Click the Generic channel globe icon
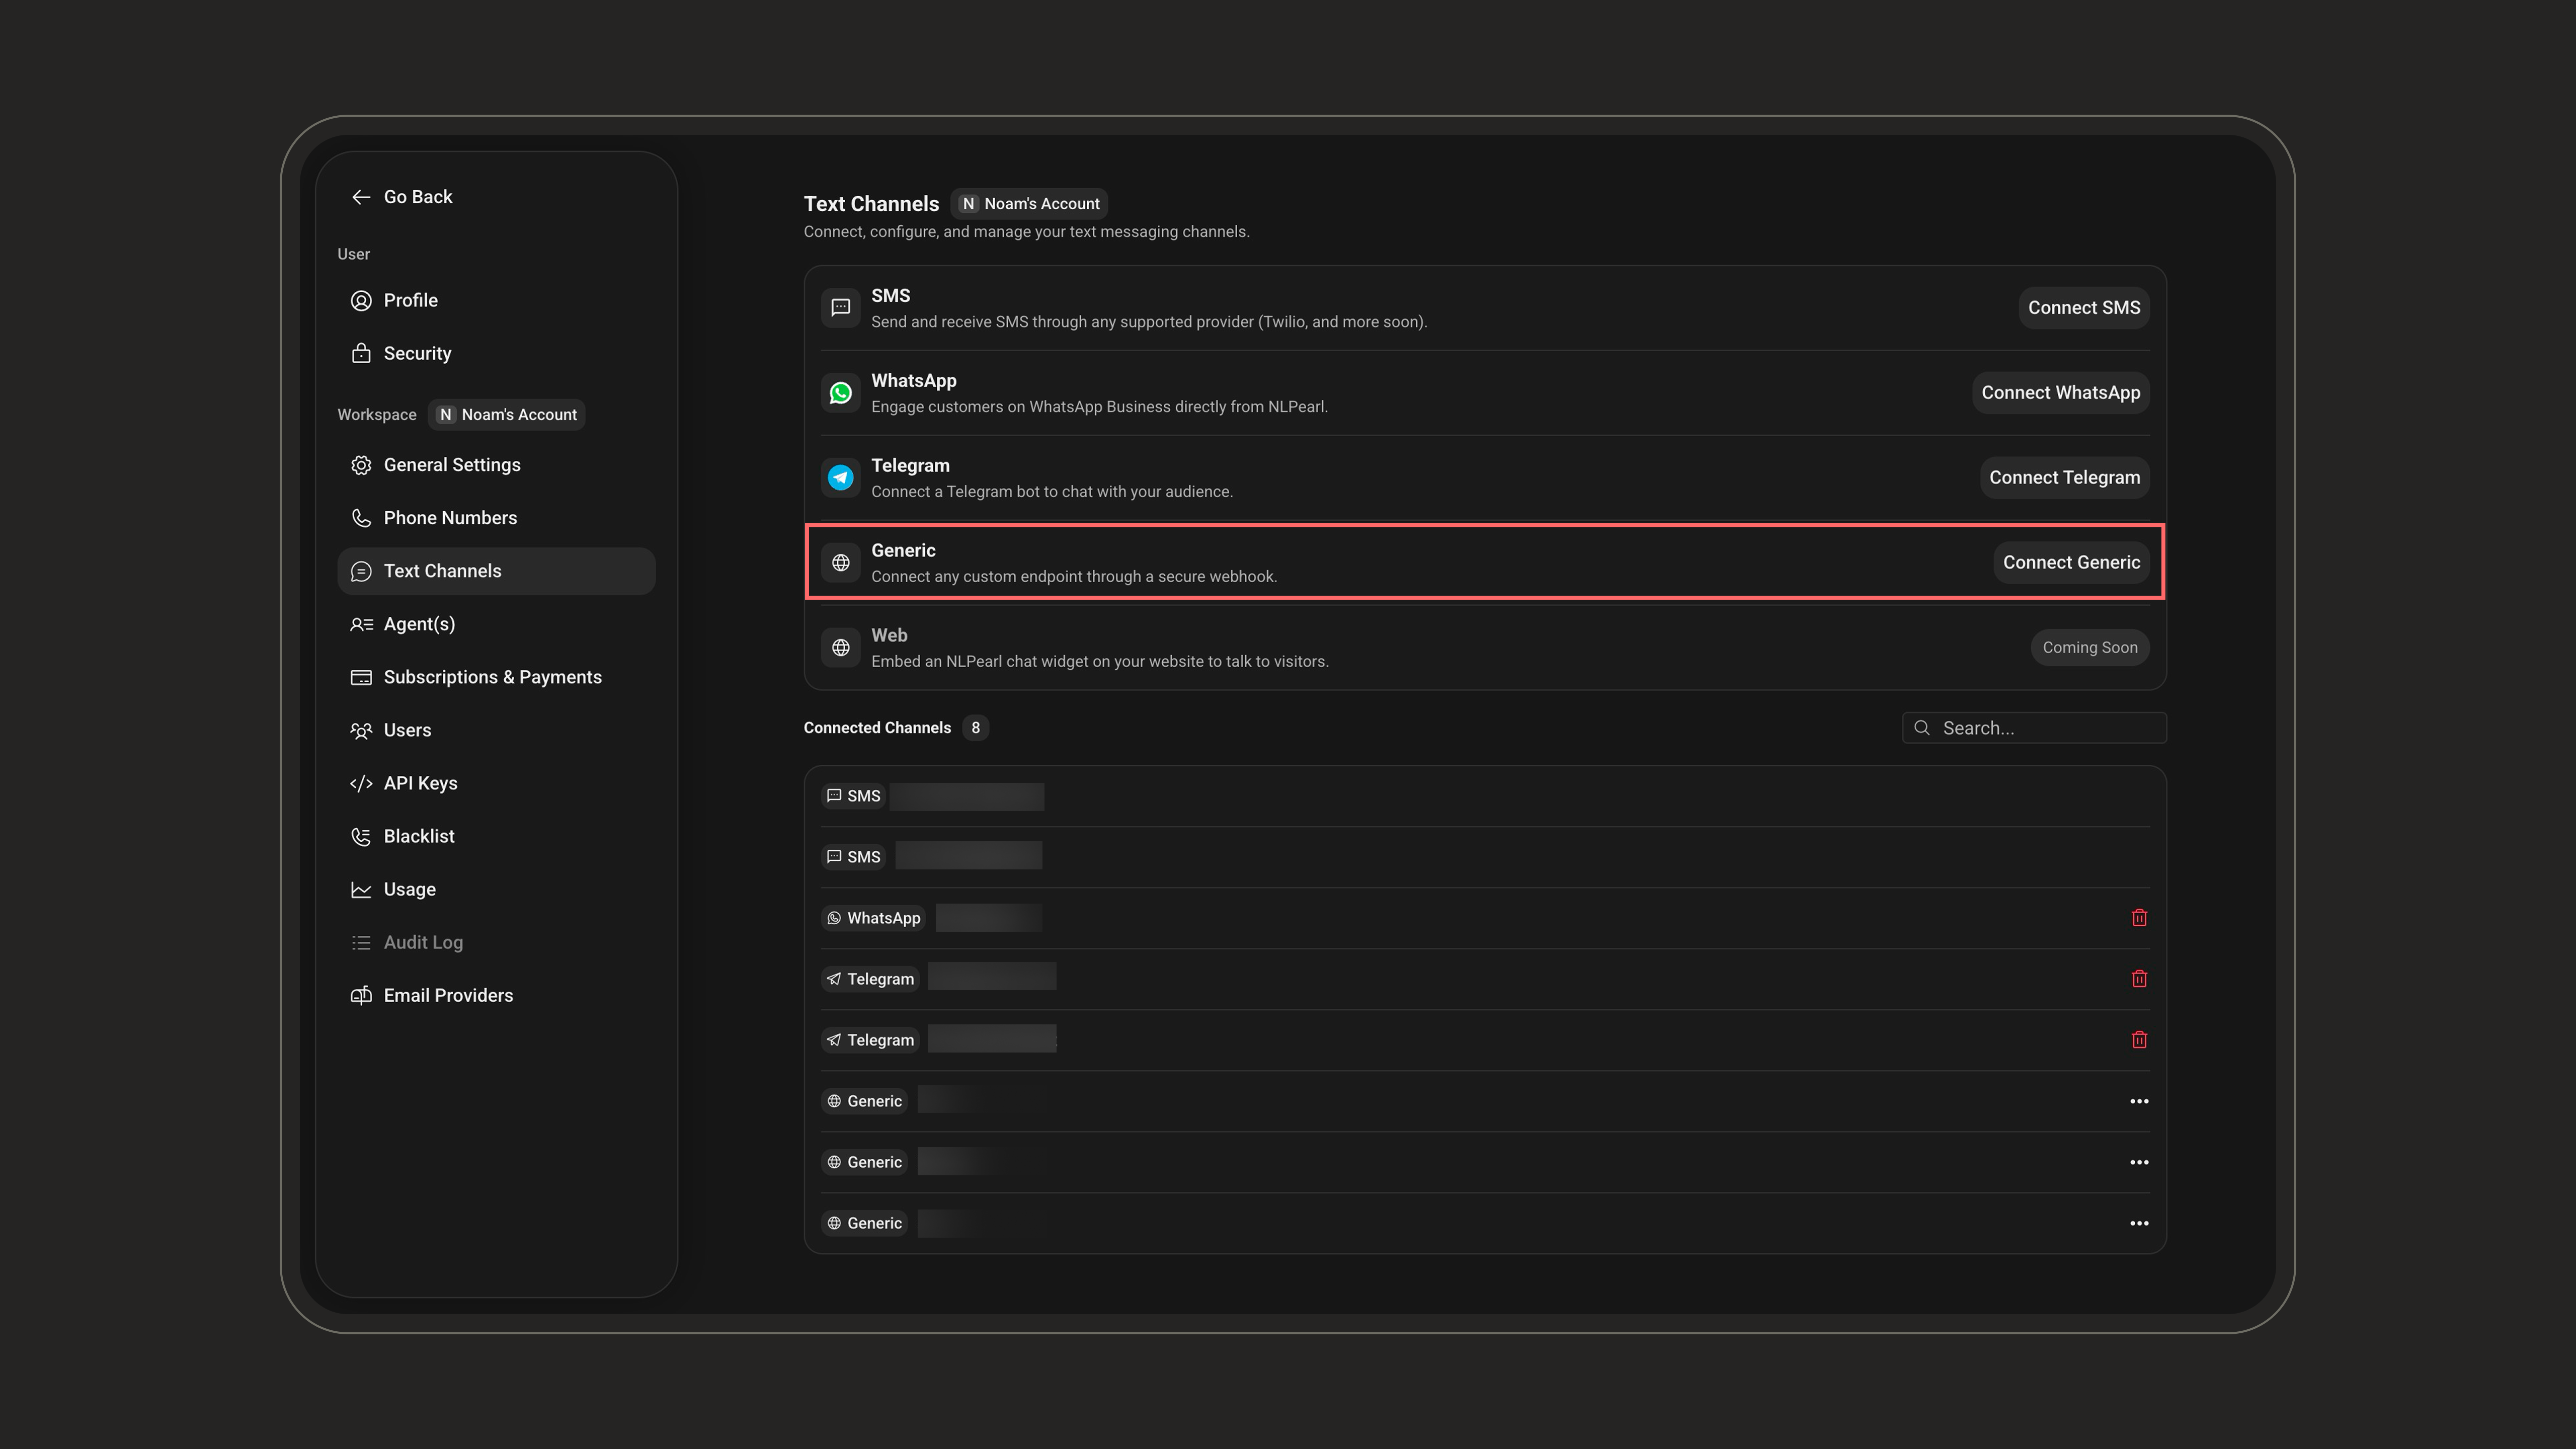 (841, 563)
